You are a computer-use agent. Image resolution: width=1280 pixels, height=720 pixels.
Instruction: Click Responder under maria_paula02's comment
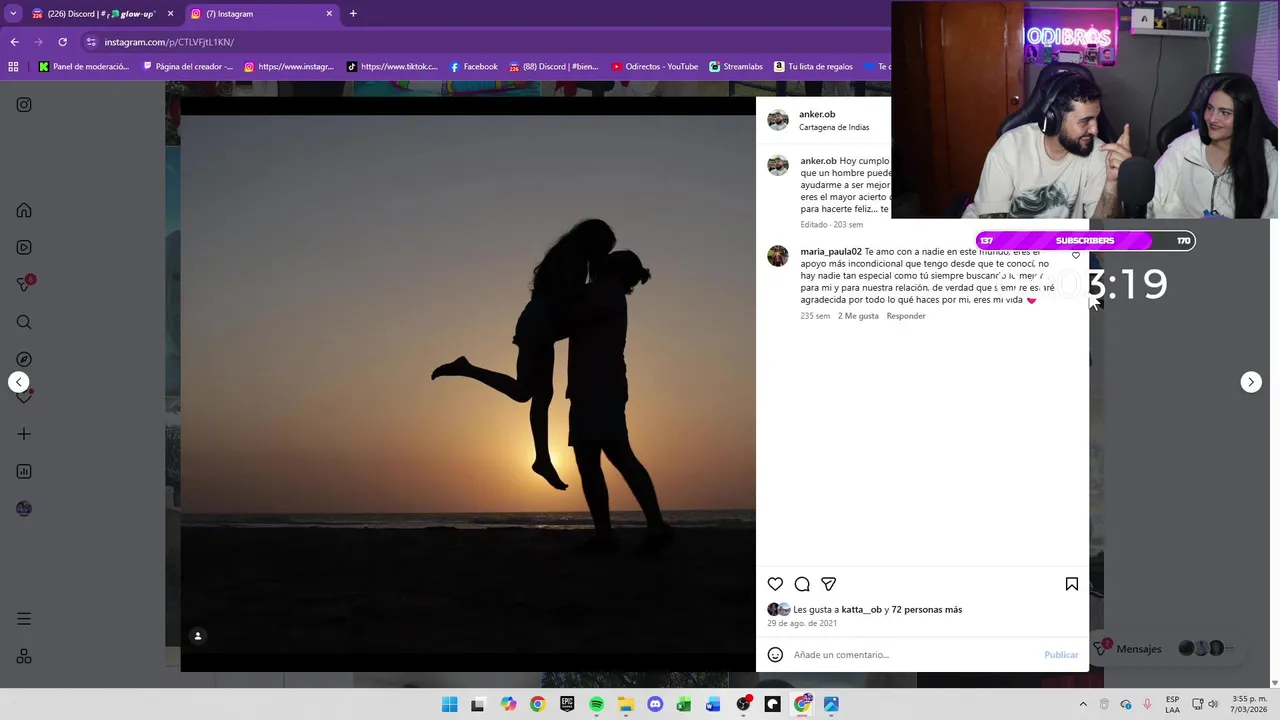coord(906,316)
